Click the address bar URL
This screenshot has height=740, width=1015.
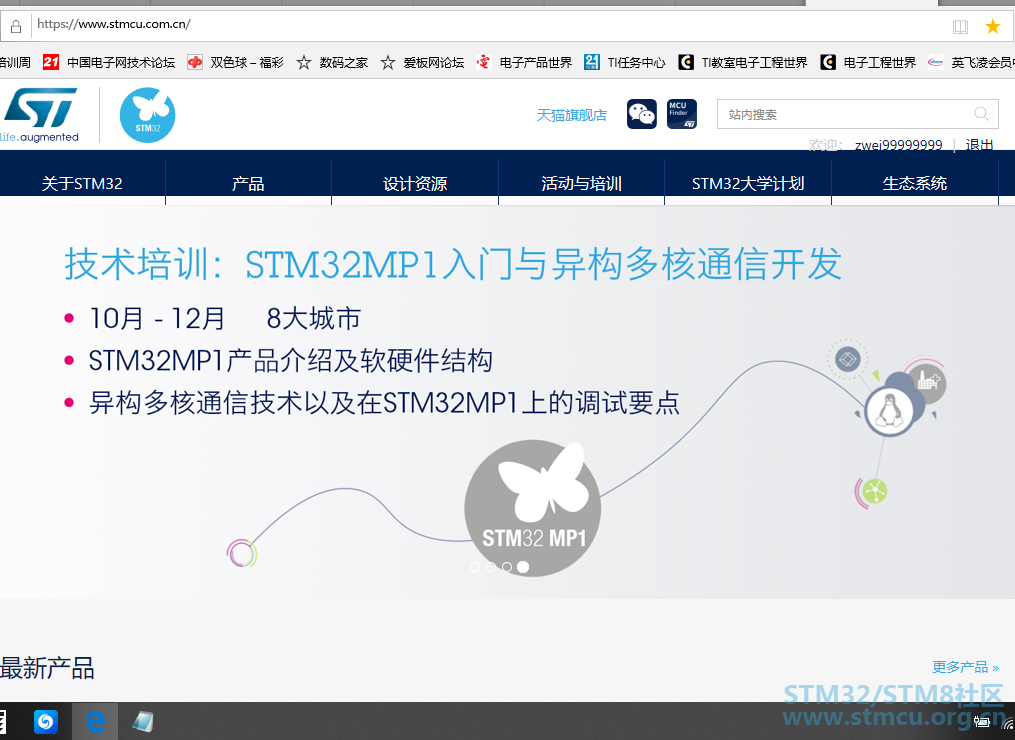[x=114, y=25]
